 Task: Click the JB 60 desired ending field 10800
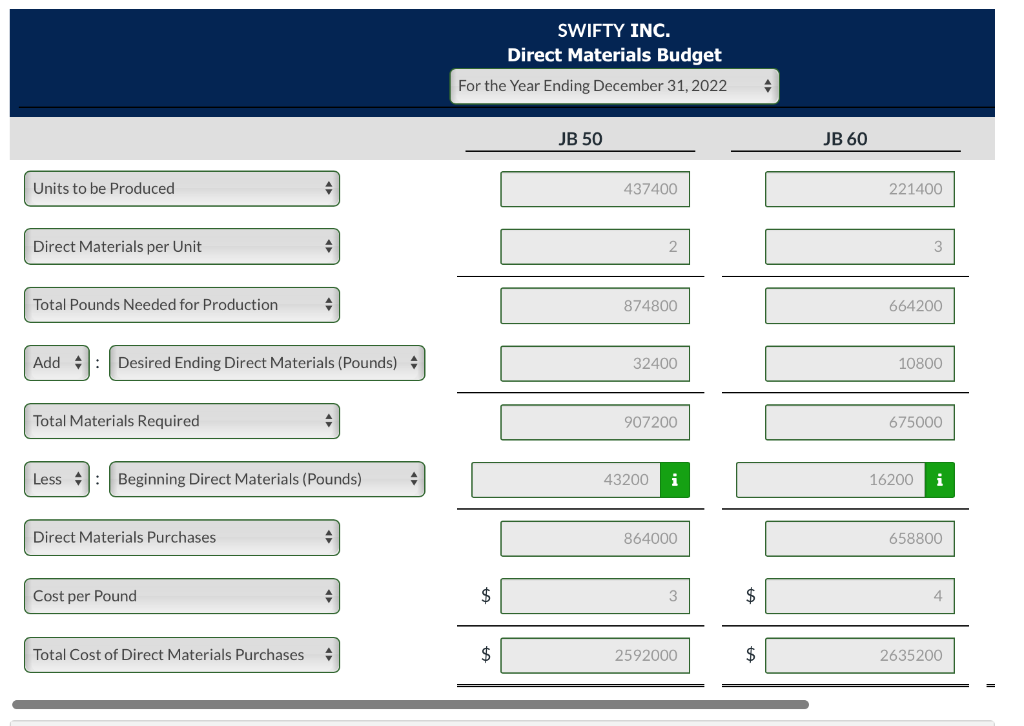[x=860, y=364]
